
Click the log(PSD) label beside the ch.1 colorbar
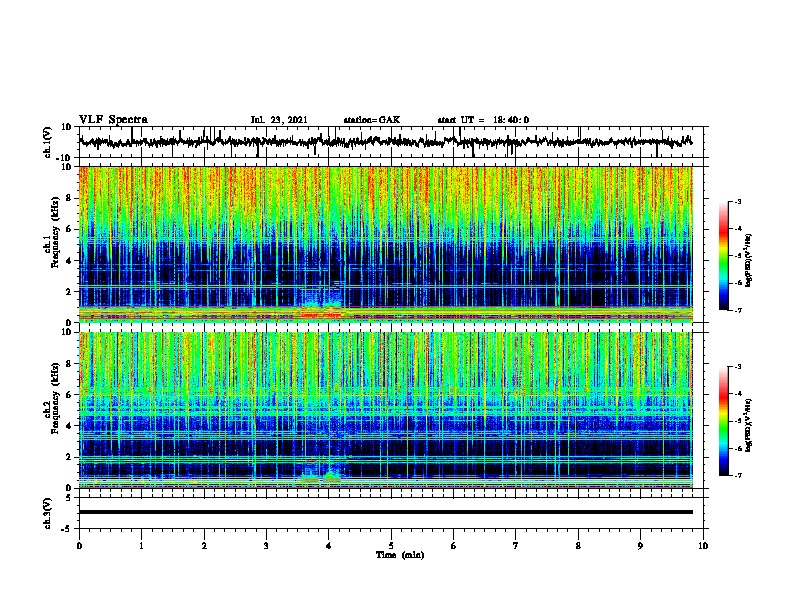click(x=748, y=260)
